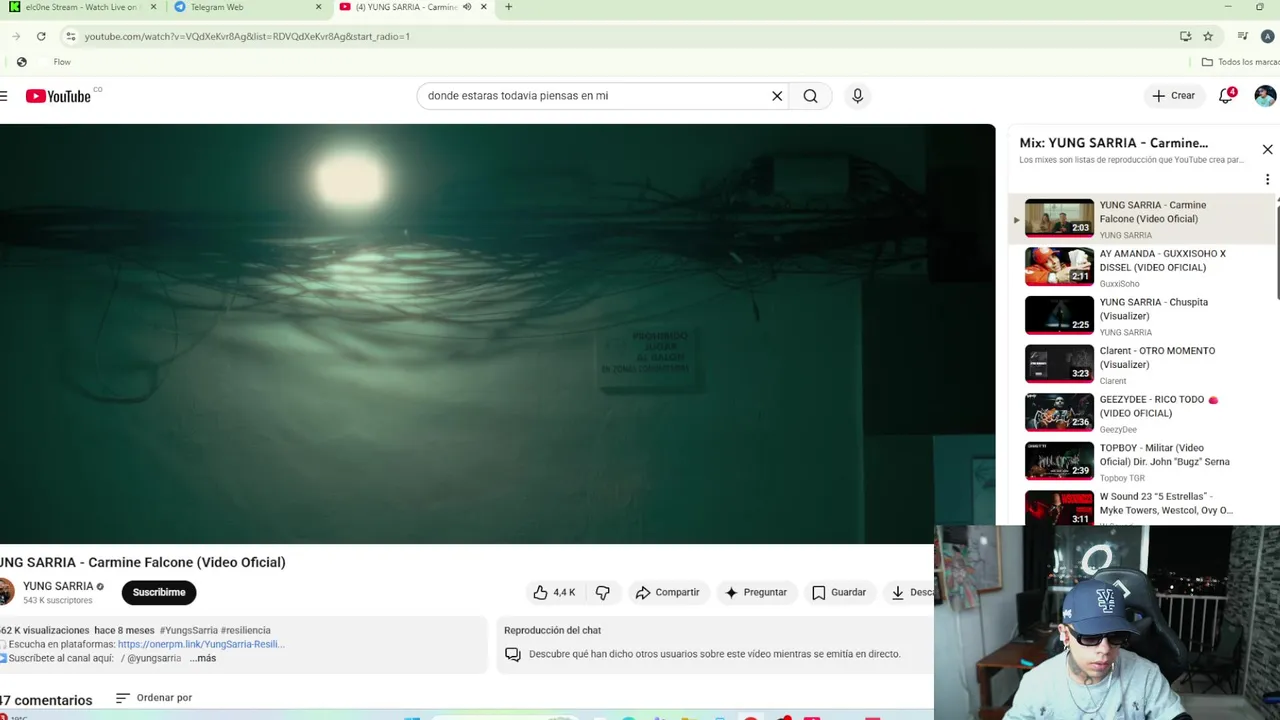The width and height of the screenshot is (1280, 720).
Task: Open the YUNG SARRIA channel avatar
Action: pos(6,592)
